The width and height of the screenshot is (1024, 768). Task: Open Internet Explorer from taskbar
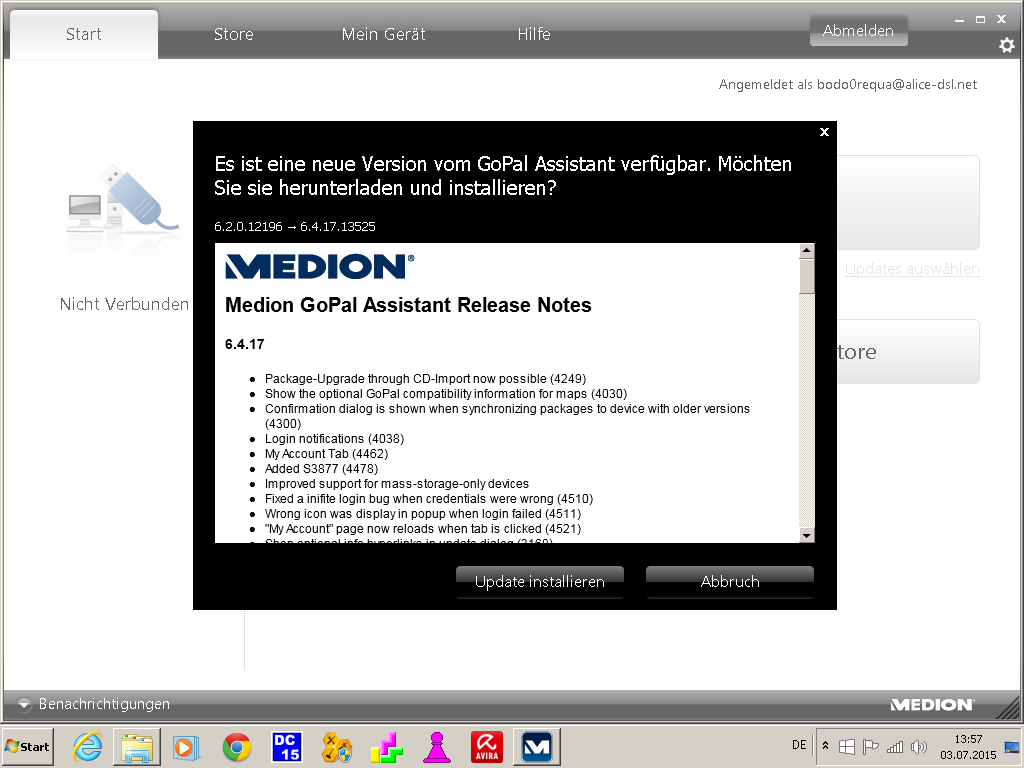[x=87, y=747]
